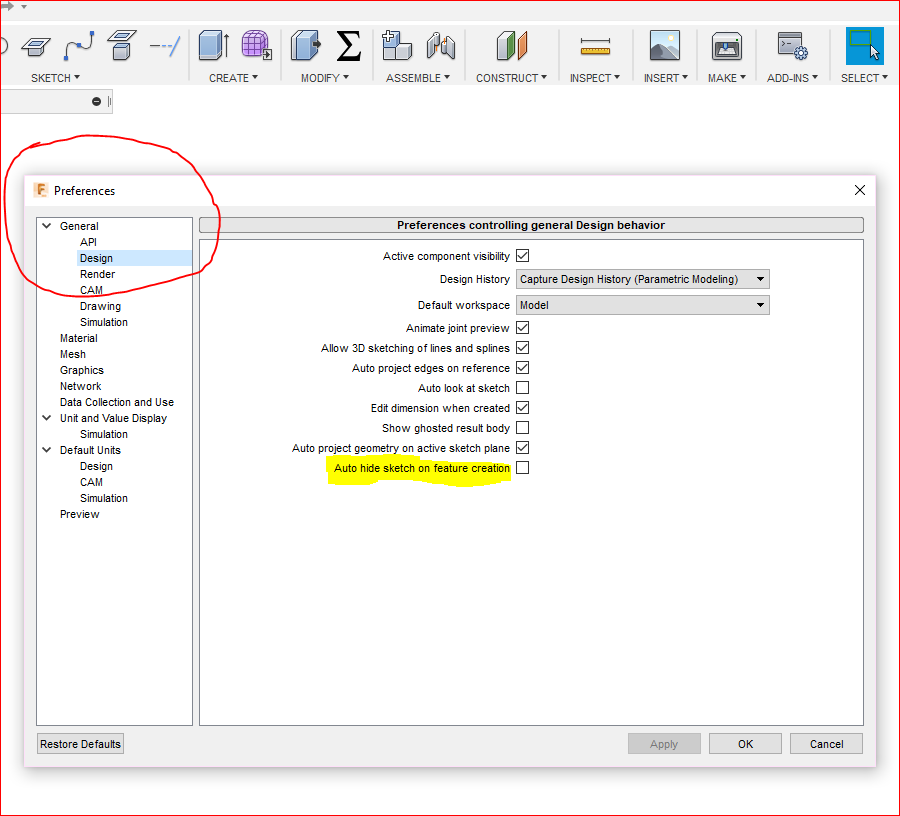Open Scripts and Add-Ins icon

click(793, 46)
